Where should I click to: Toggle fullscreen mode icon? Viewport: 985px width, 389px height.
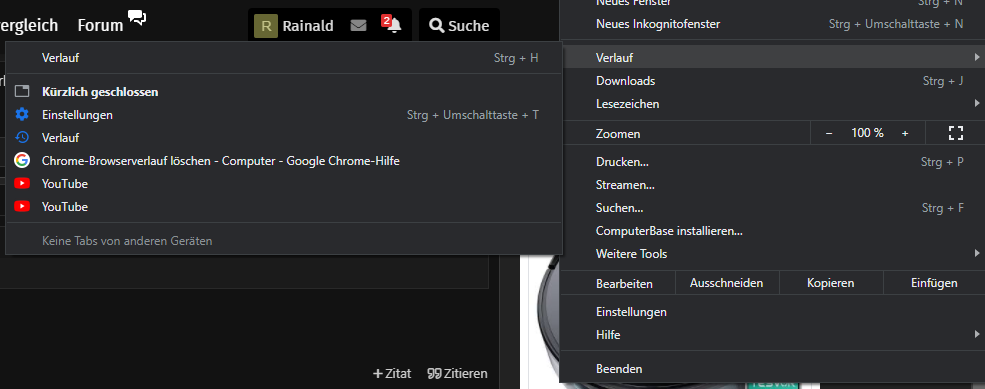tap(955, 133)
